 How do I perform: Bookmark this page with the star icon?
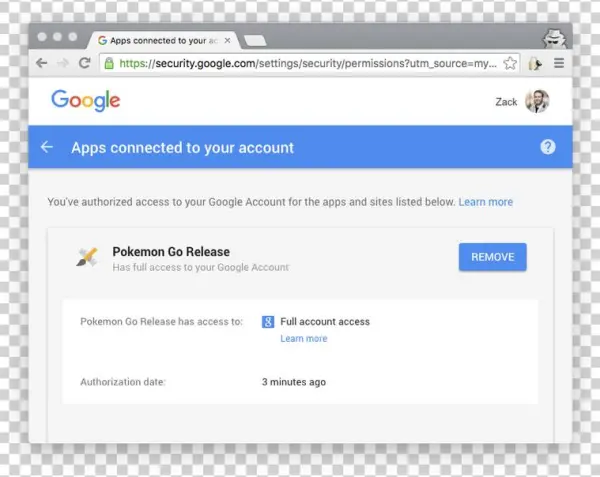(x=510, y=63)
